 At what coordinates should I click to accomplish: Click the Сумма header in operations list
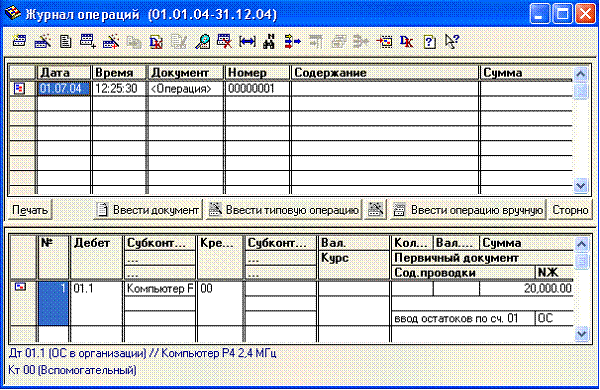(527, 72)
